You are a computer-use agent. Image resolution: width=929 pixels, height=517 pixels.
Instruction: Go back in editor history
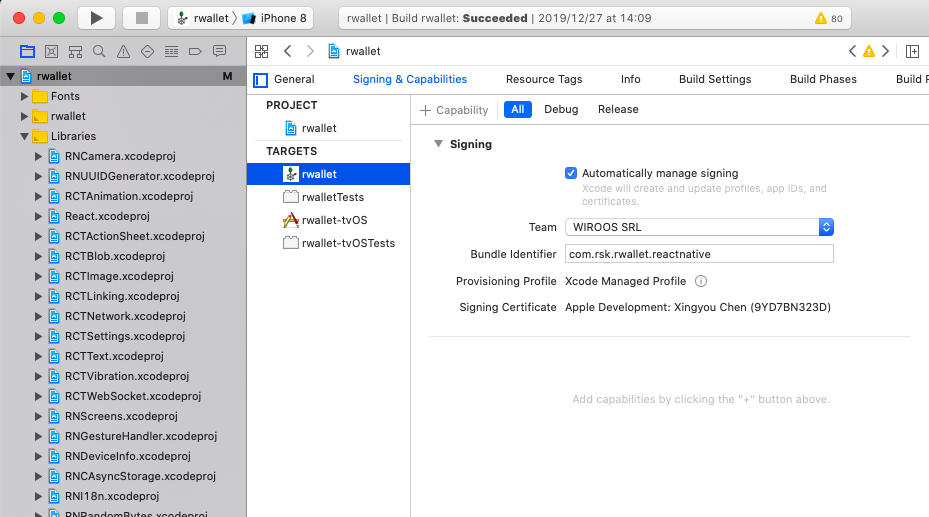click(x=287, y=52)
